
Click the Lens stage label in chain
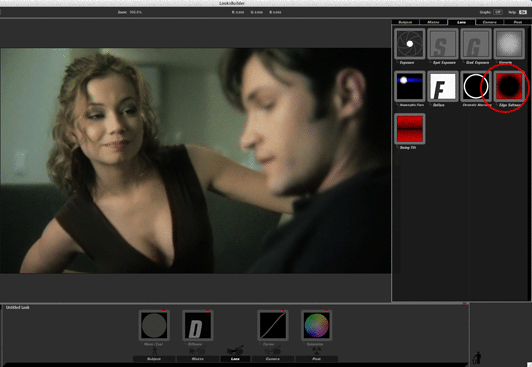pos(235,359)
